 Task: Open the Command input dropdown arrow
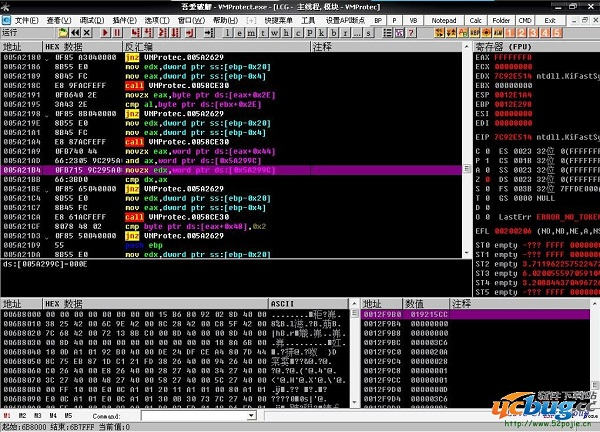pos(251,415)
